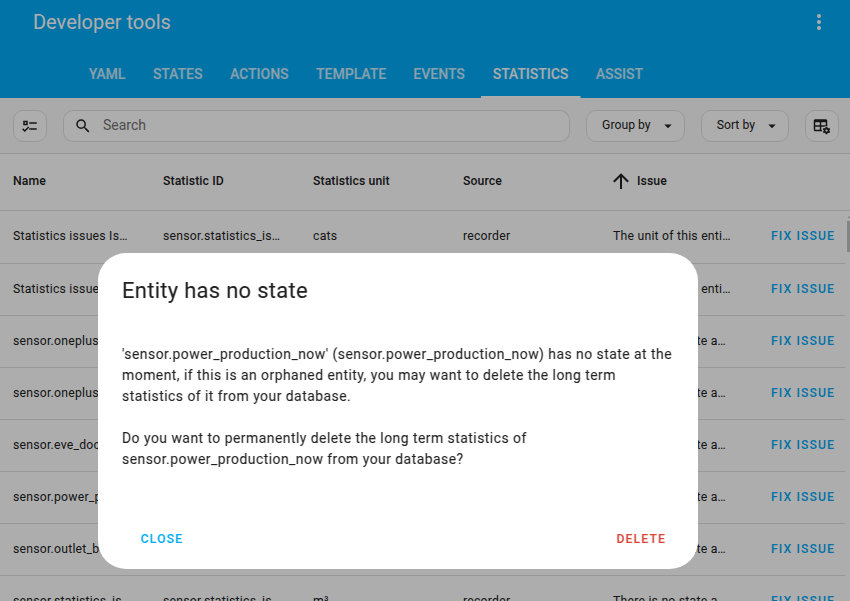This screenshot has width=850, height=601.
Task: Expand the Sort by dropdown
Action: (744, 126)
